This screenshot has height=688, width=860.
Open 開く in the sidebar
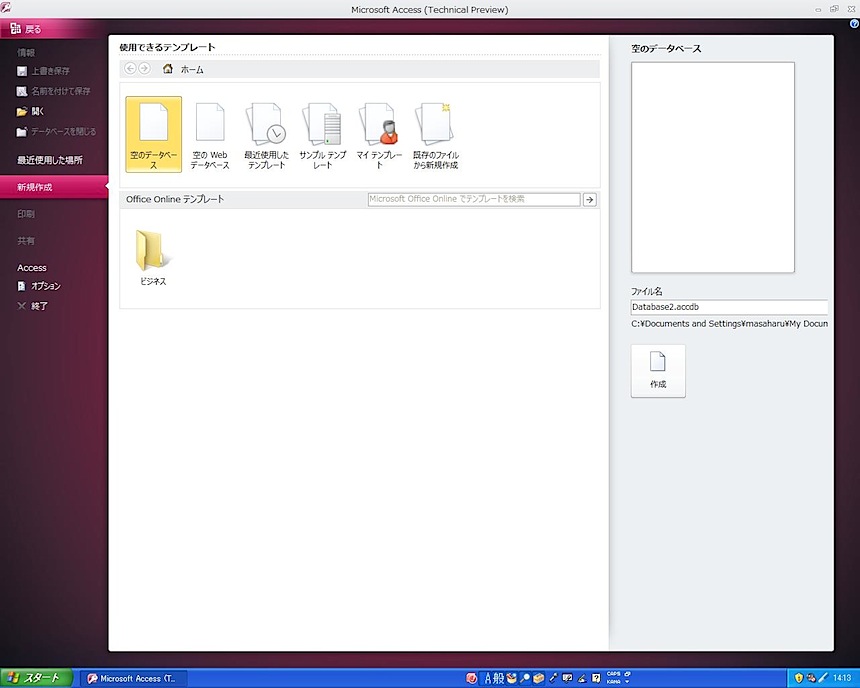click(x=37, y=111)
